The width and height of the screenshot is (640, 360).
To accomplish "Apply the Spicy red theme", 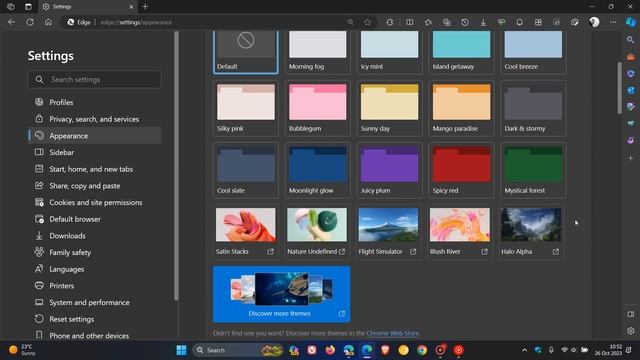I will [x=461, y=170].
